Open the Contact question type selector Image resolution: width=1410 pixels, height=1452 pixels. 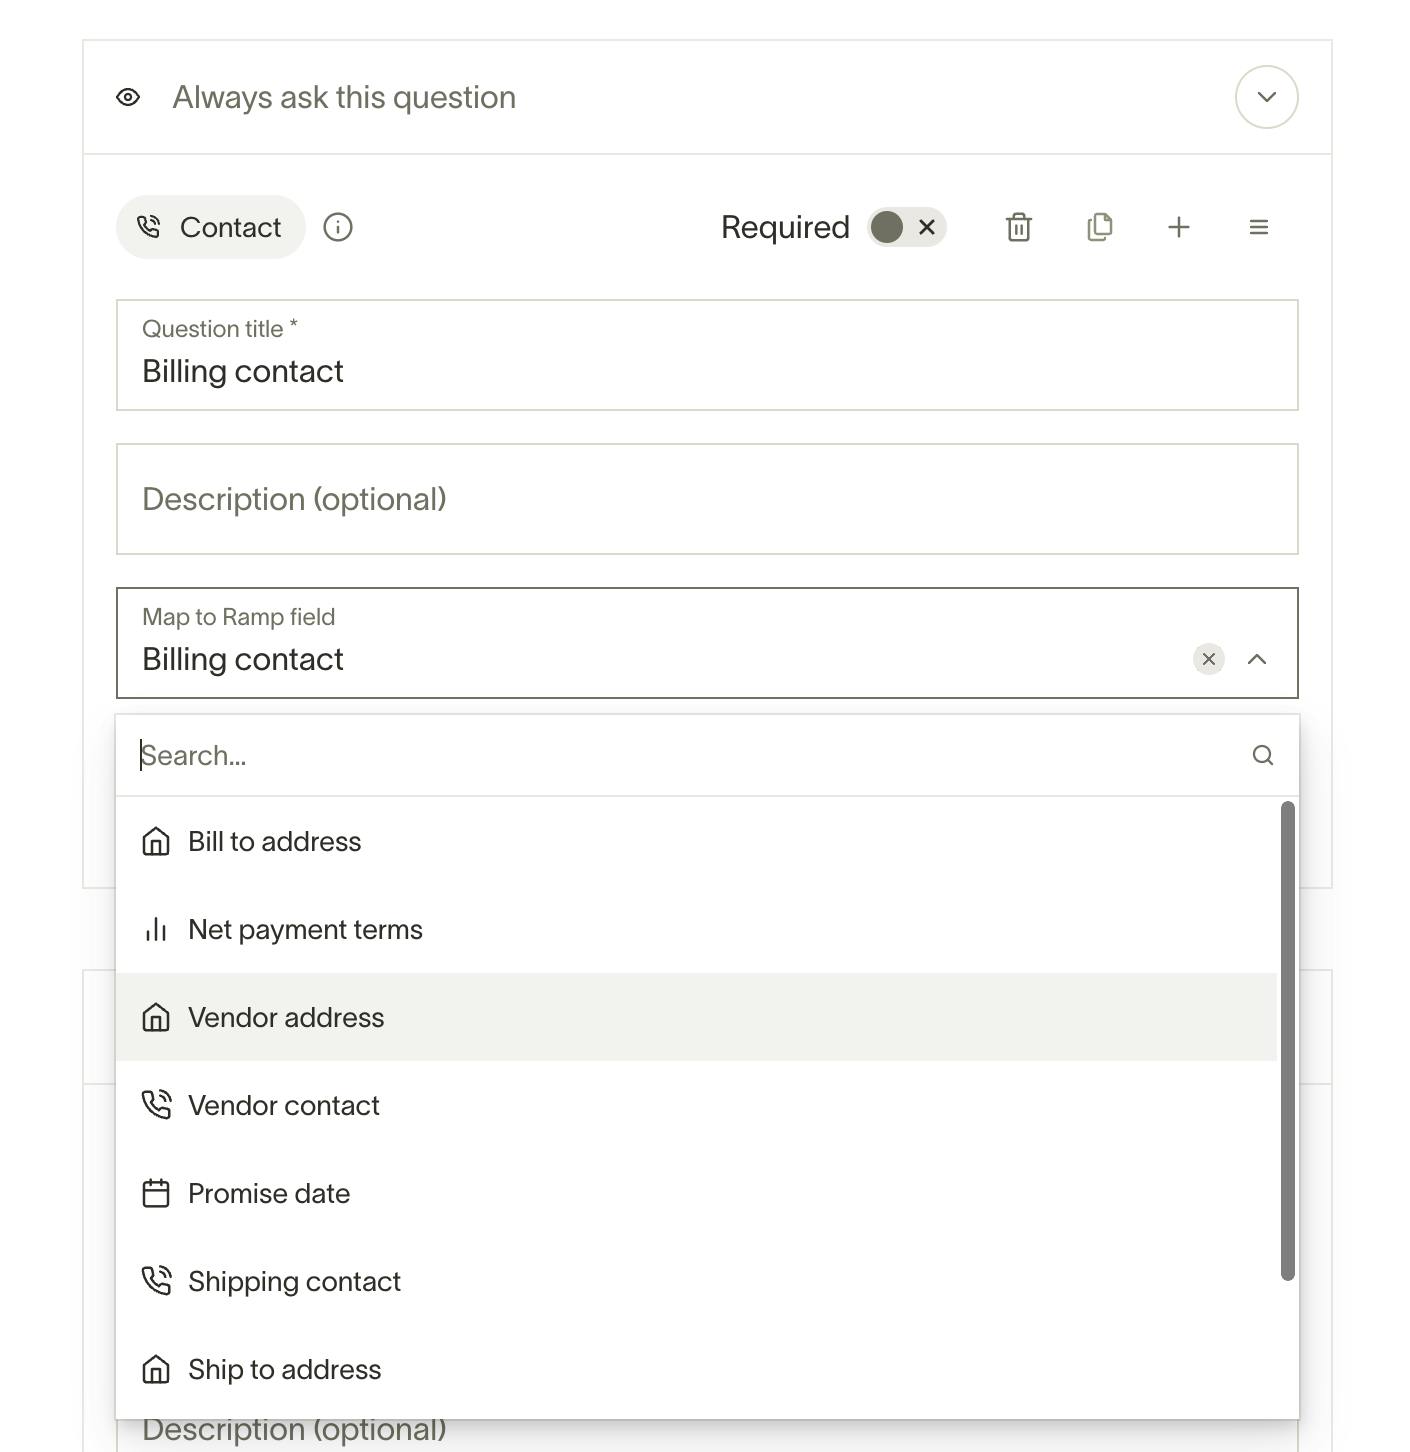pos(211,227)
